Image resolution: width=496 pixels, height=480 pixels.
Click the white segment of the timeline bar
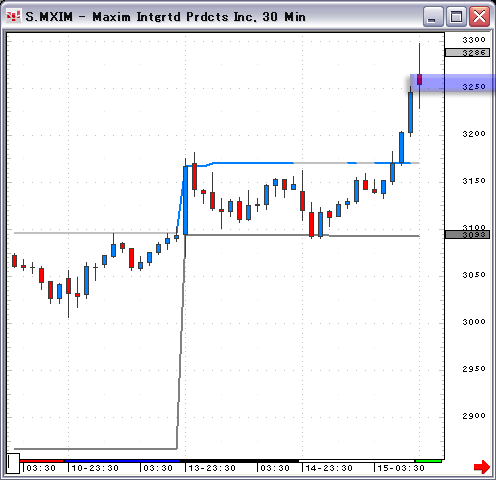[x=357, y=461]
